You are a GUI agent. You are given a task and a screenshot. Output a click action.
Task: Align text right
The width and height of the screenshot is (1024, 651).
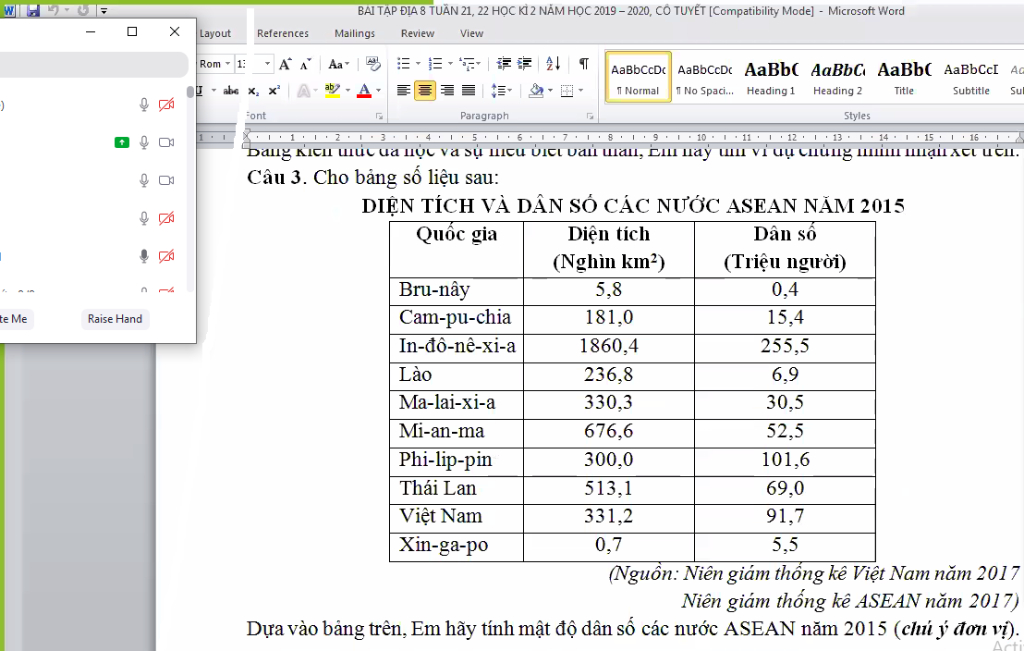pos(447,91)
